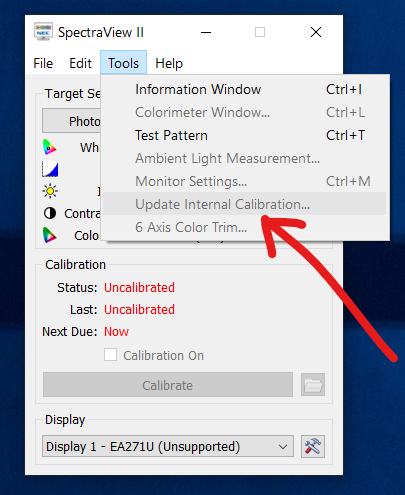Open the Help menu
405x495 pixels.
pos(169,63)
